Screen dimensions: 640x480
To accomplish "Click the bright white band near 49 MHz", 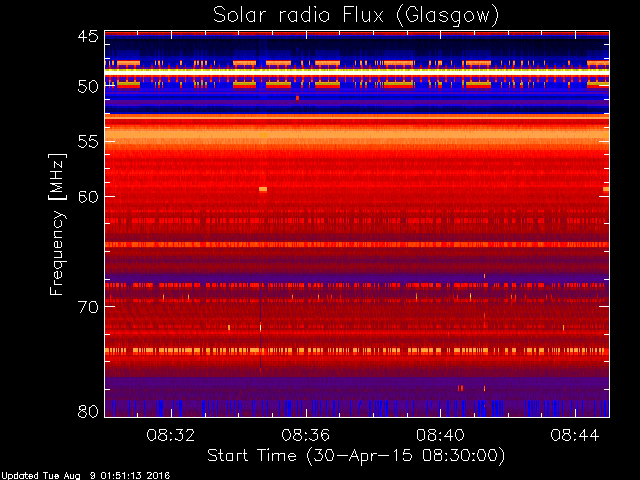I will (x=357, y=72).
